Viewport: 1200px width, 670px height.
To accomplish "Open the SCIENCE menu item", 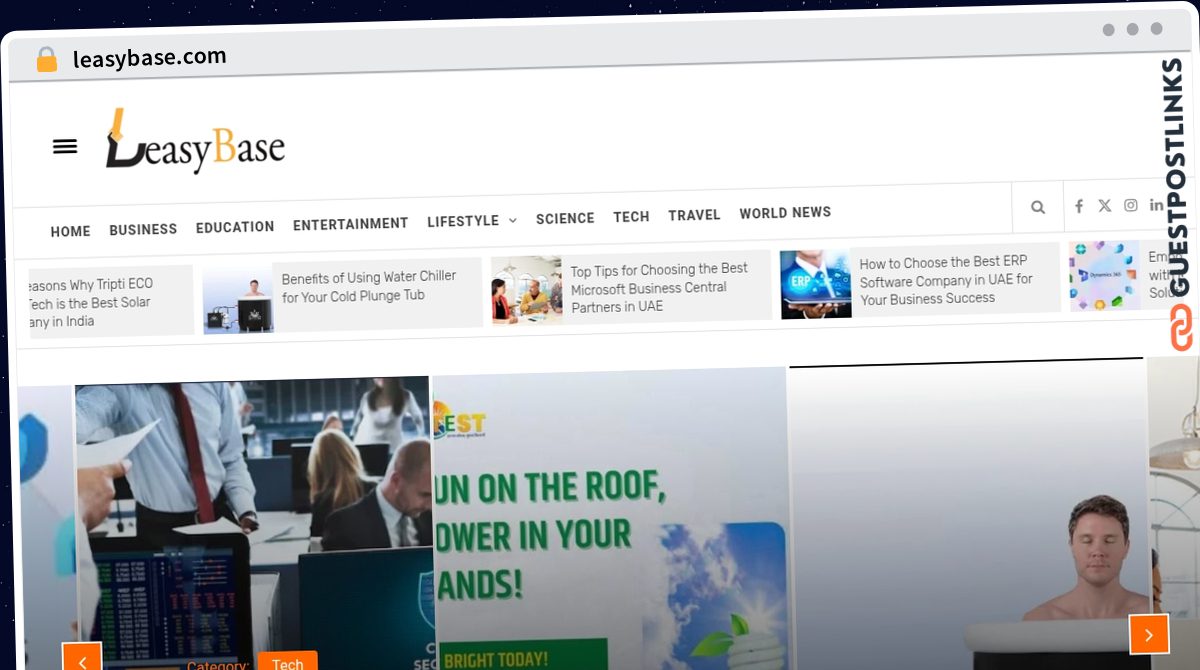I will click(x=565, y=218).
